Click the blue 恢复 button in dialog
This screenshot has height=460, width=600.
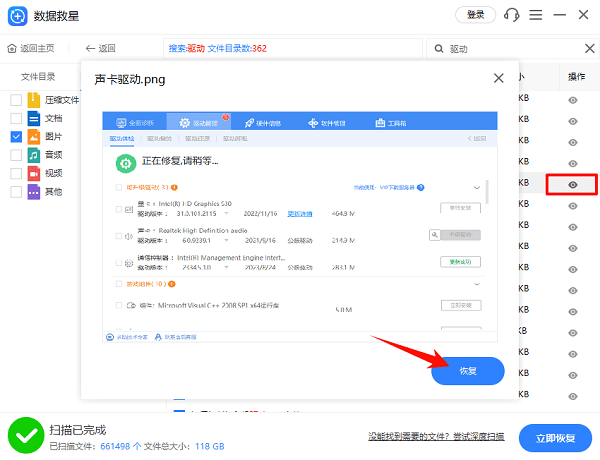coord(468,371)
